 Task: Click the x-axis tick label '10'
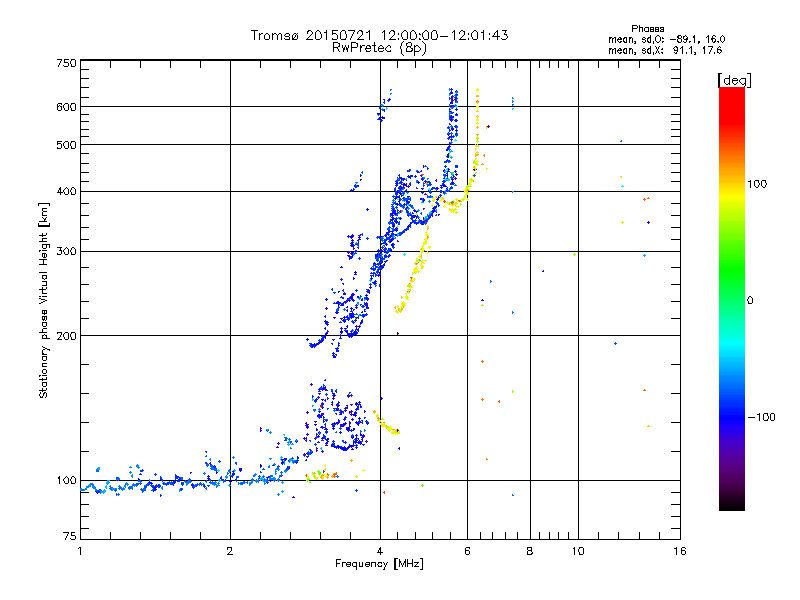(x=578, y=551)
